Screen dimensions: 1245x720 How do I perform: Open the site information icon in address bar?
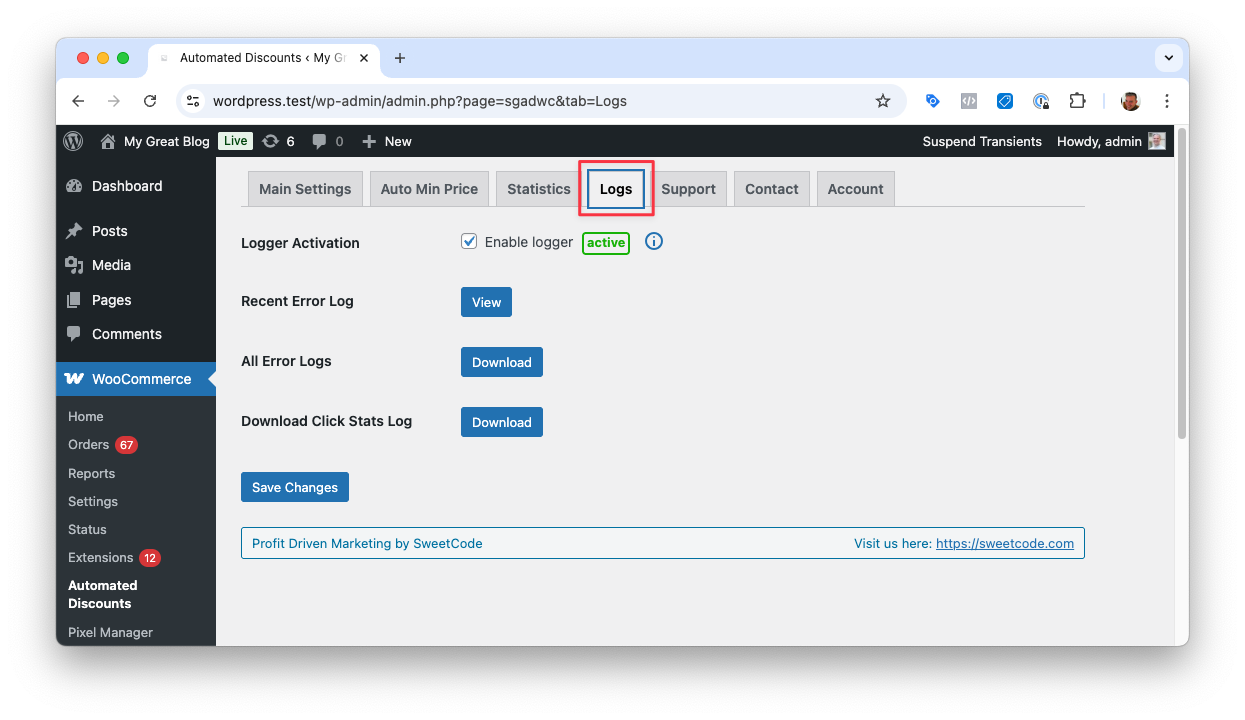(x=194, y=100)
